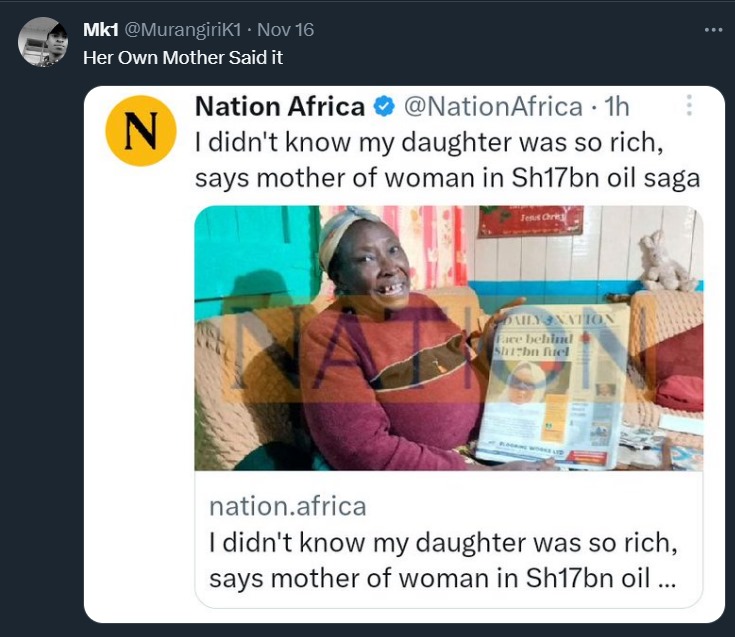Open the quoted tweet's vertical dots menu
735x637 pixels.
[688, 107]
